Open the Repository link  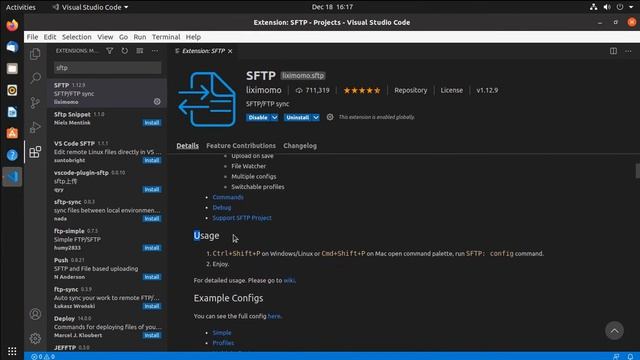pyautogui.click(x=411, y=90)
